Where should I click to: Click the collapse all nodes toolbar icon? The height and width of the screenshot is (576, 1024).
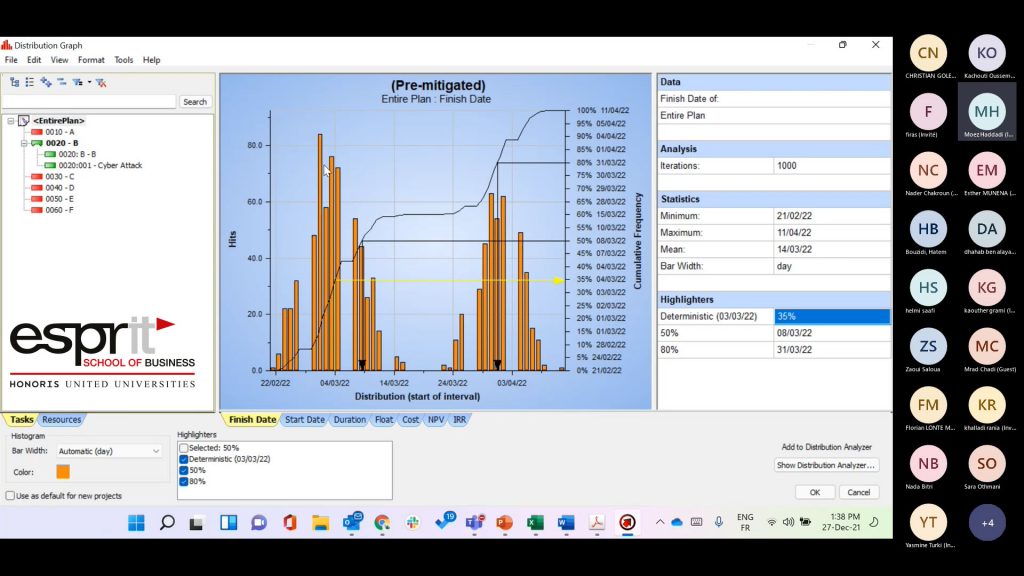click(62, 82)
